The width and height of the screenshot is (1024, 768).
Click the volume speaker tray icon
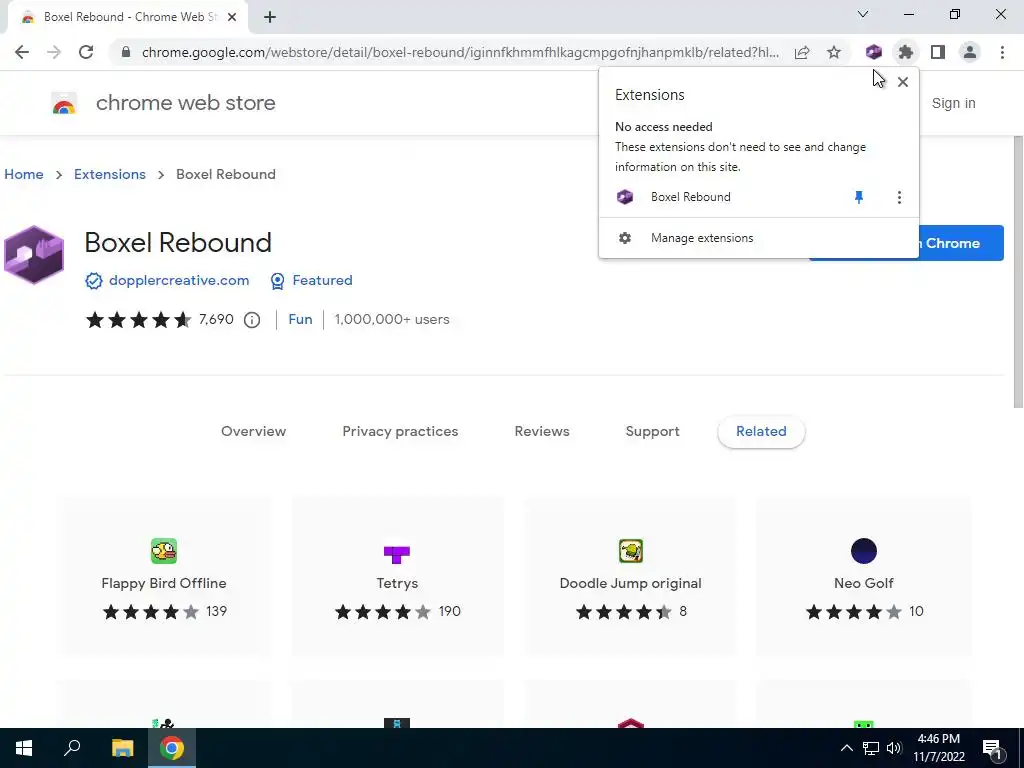[894, 748]
